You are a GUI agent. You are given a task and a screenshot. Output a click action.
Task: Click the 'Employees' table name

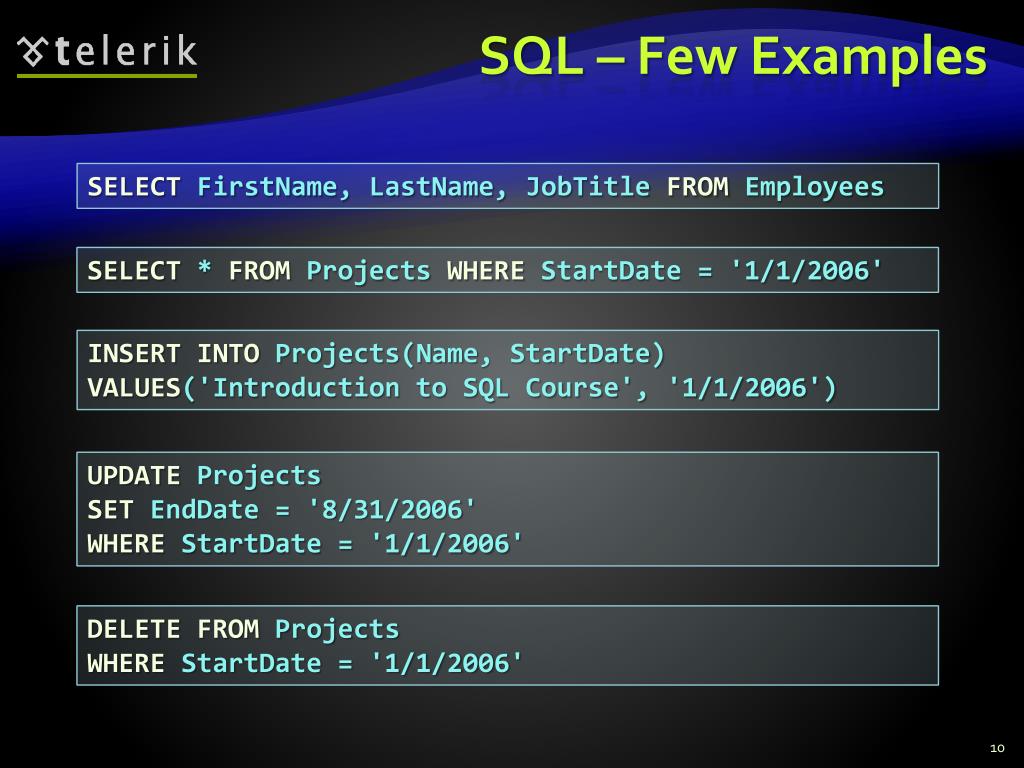[814, 187]
